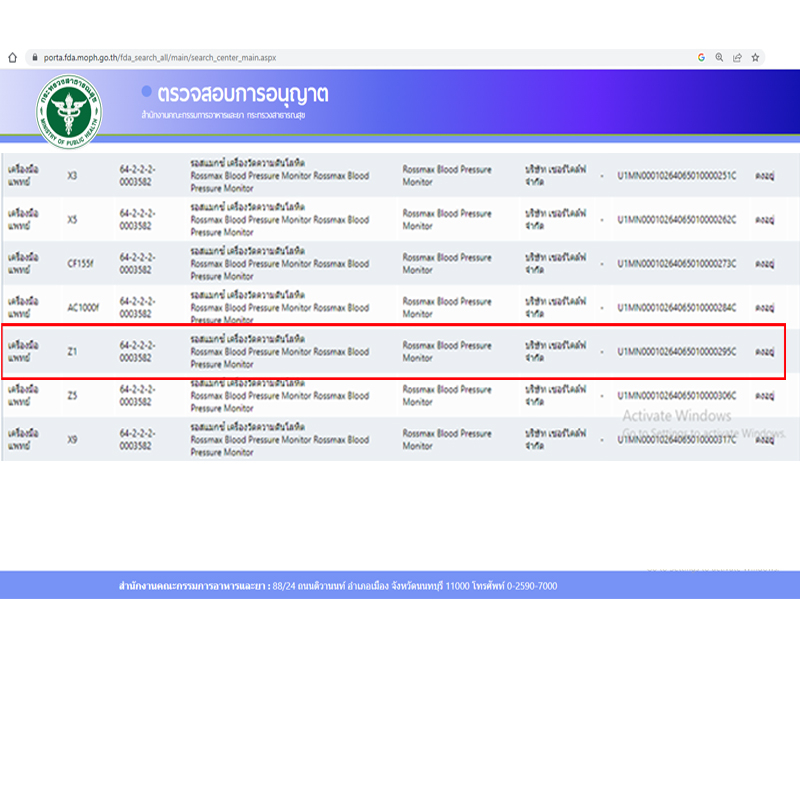This screenshot has height=800, width=800.
Task: Click license number ending in 0000295C
Action: pos(676,352)
